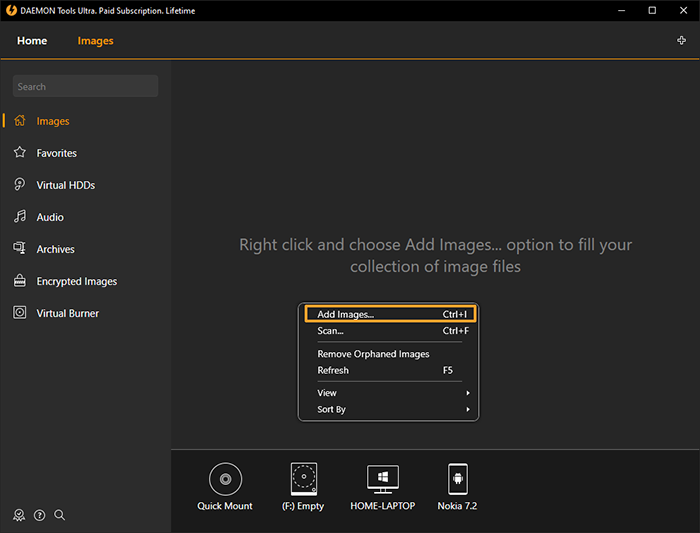Image resolution: width=700 pixels, height=533 pixels.
Task: Click the Encrypted Images lock icon
Action: pos(20,281)
